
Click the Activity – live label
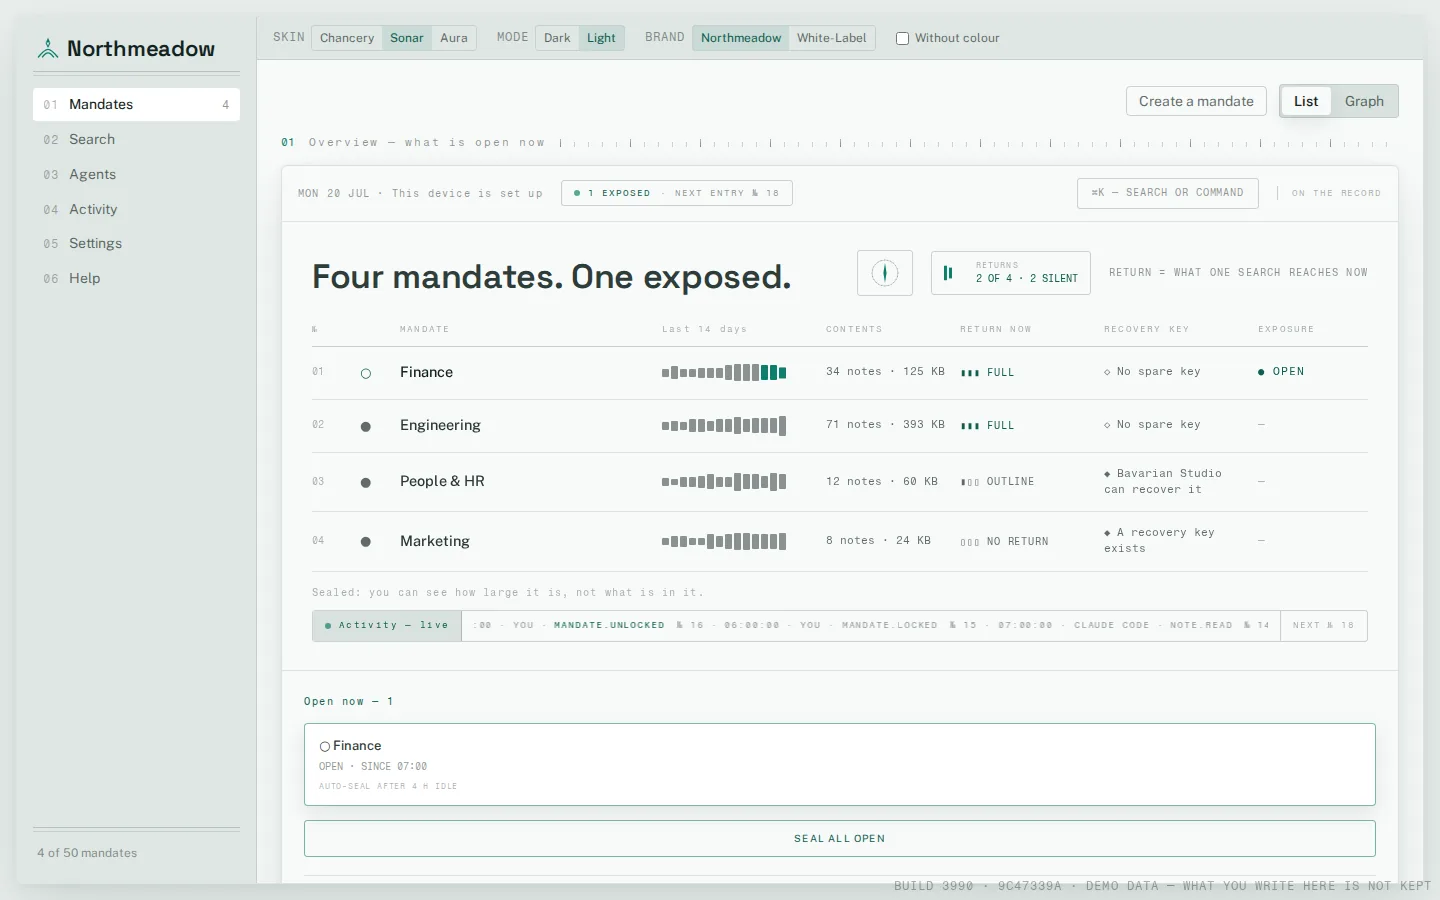(x=387, y=625)
